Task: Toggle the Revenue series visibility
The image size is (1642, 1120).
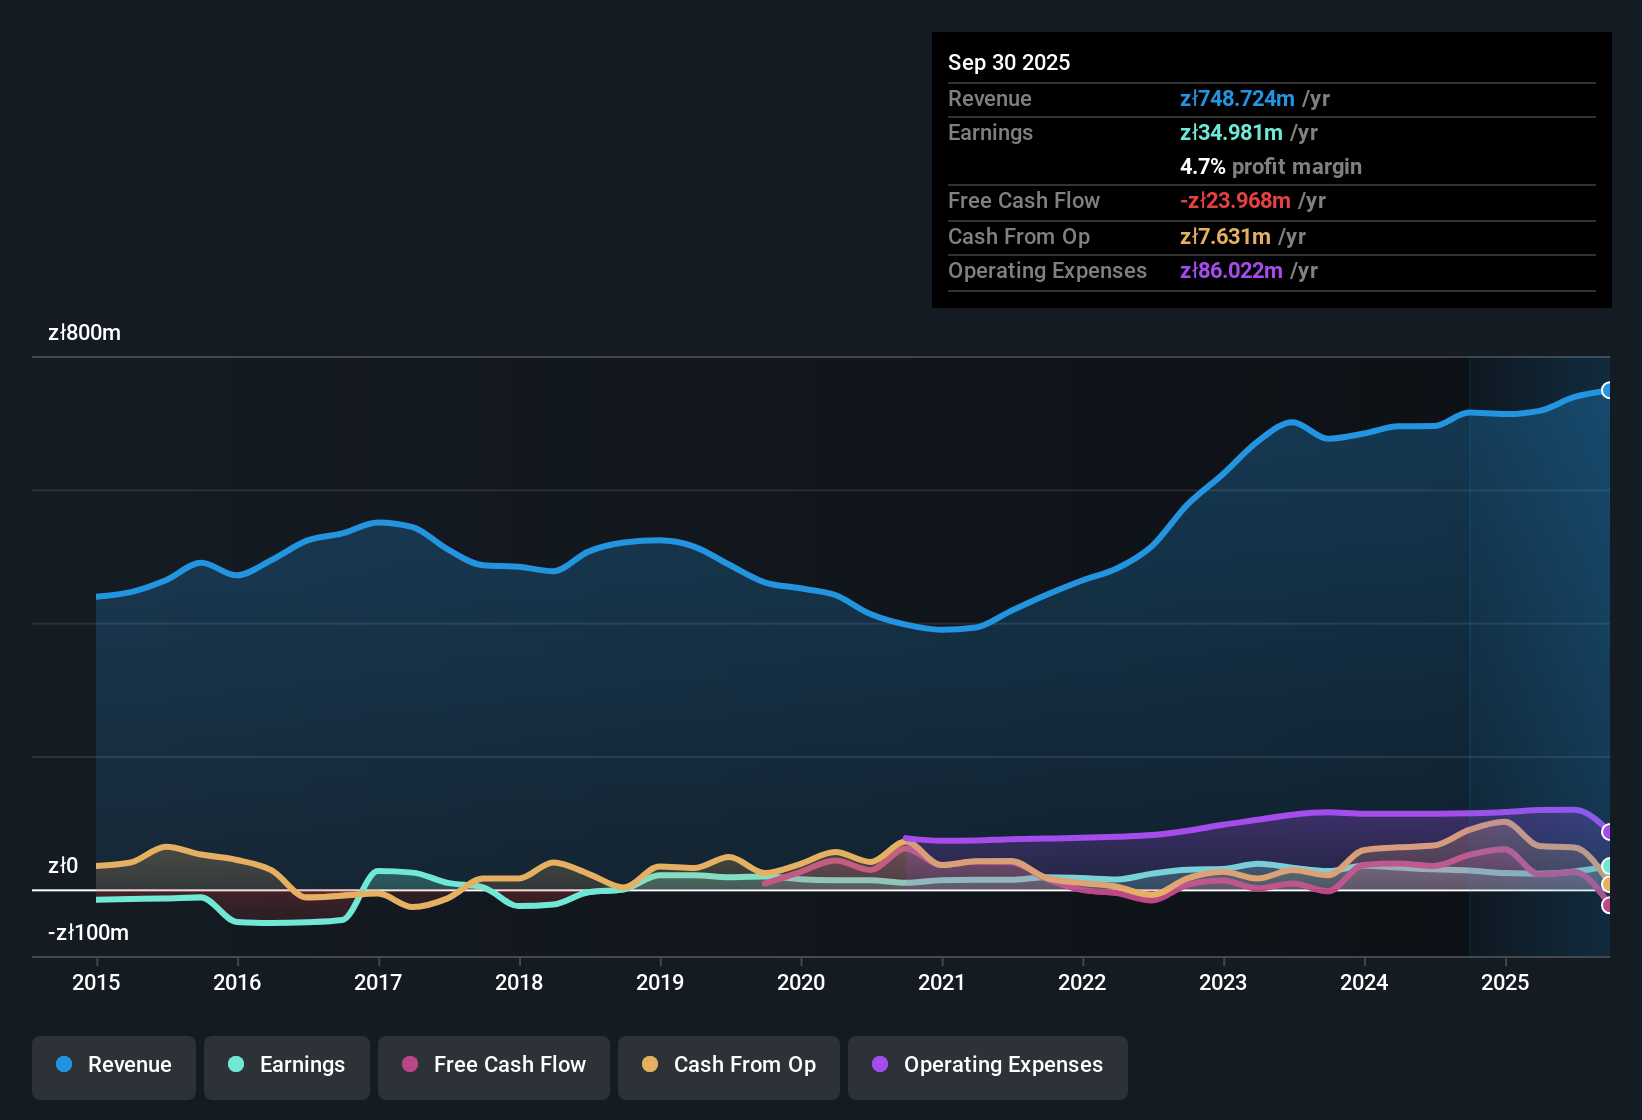Action: 113,1065
